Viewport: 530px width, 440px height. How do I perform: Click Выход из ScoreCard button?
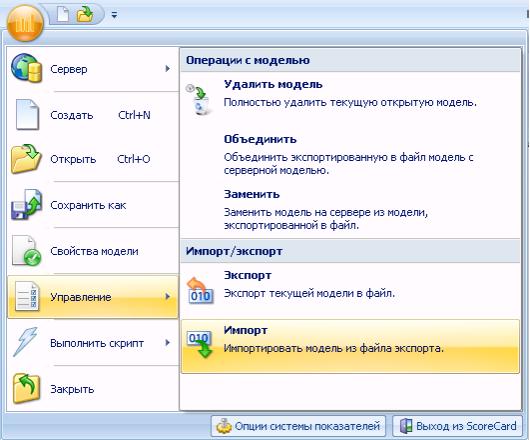(458, 426)
